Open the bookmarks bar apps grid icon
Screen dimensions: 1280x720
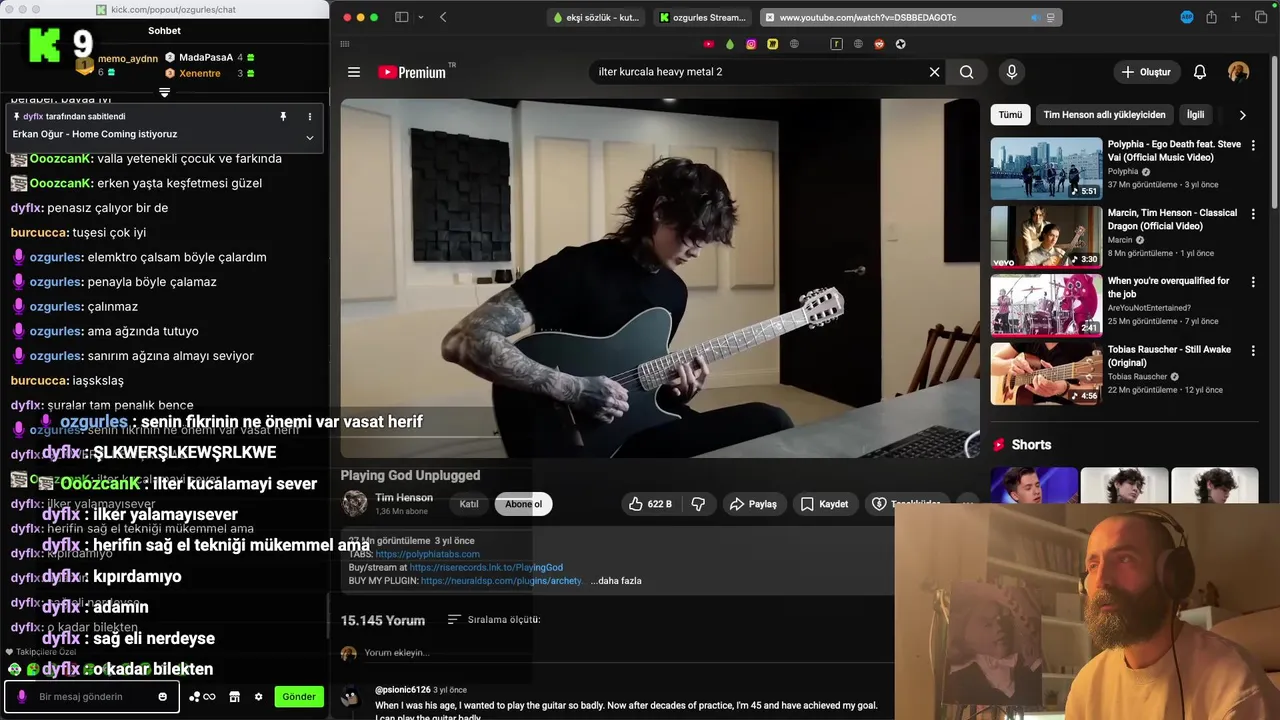click(x=345, y=44)
